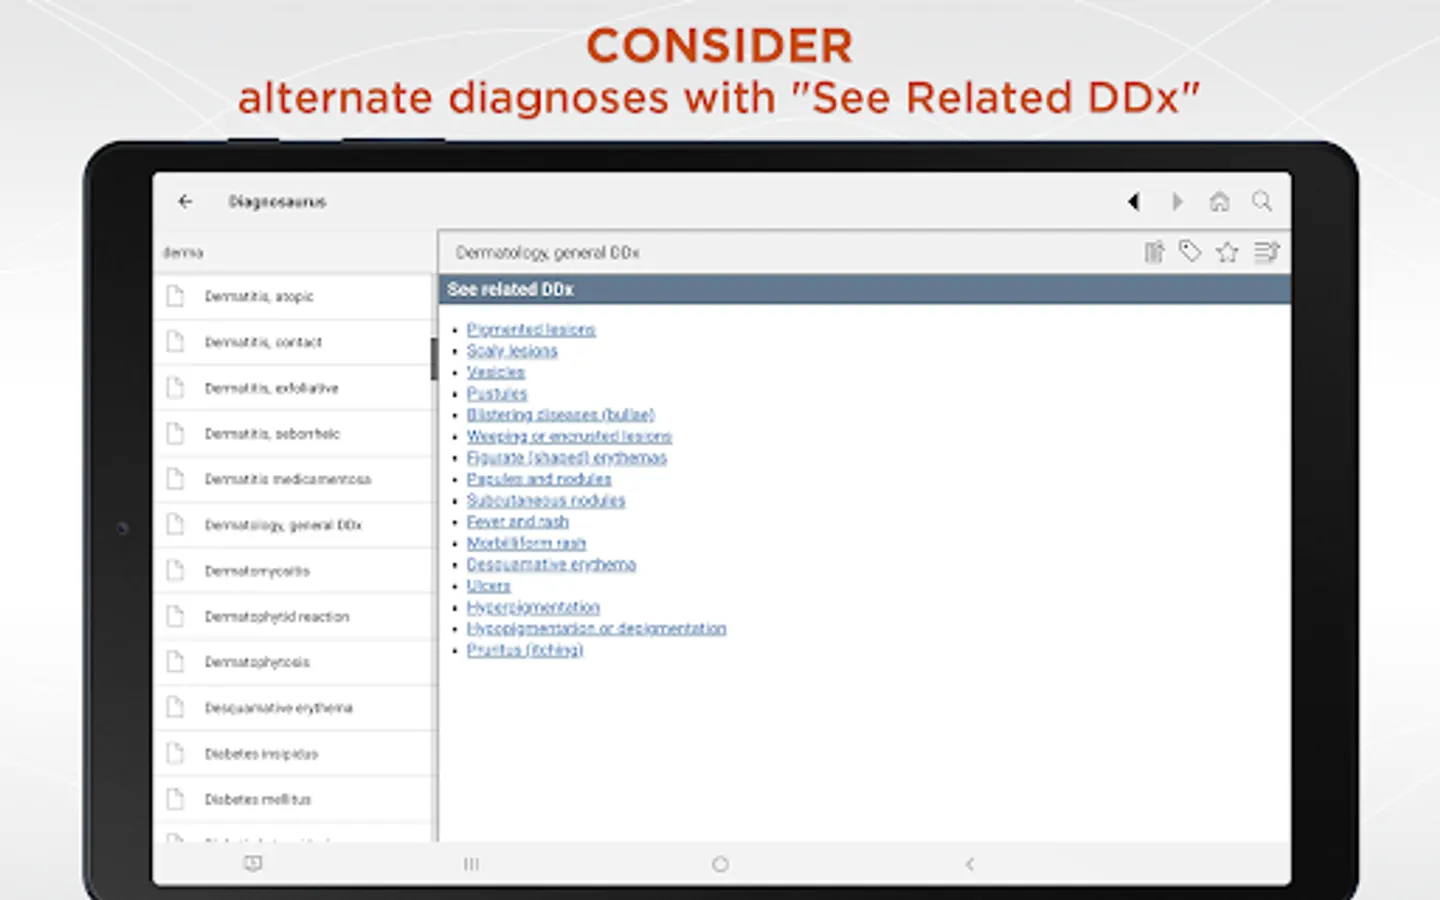
Task: Click document icon of Dermatomyositis
Action: click(x=176, y=570)
